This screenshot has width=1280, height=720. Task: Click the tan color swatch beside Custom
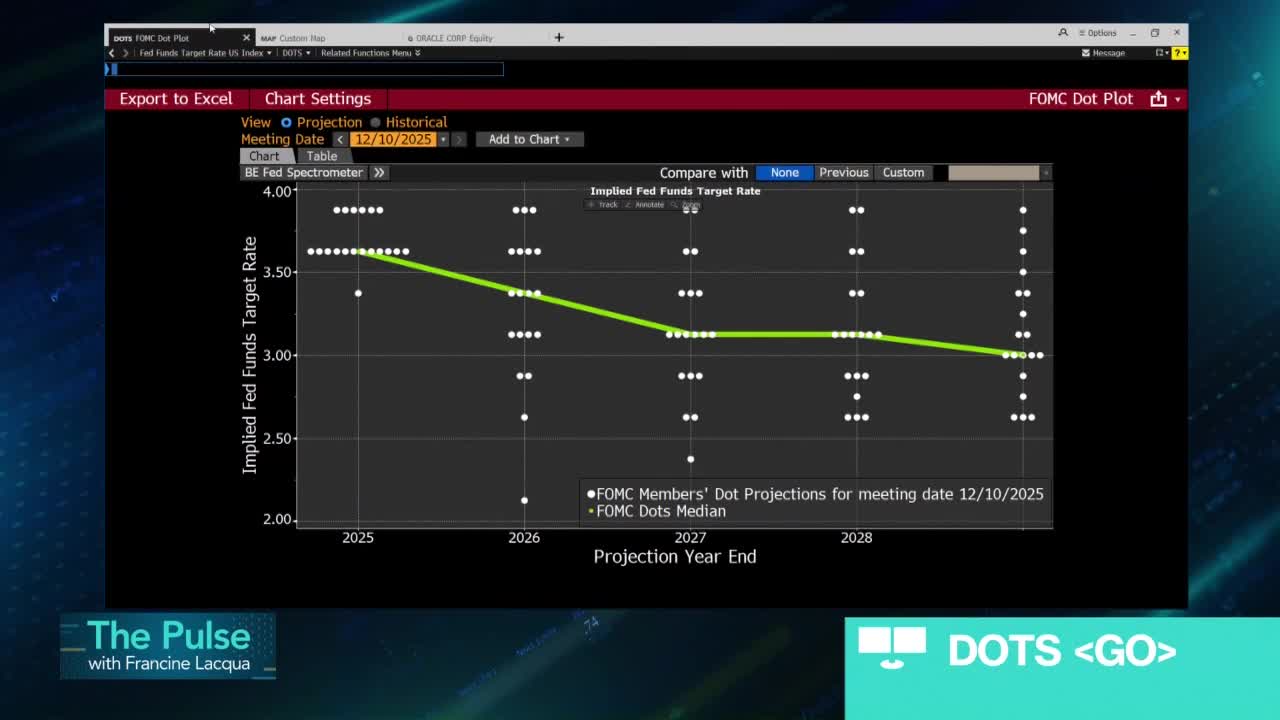pos(993,173)
